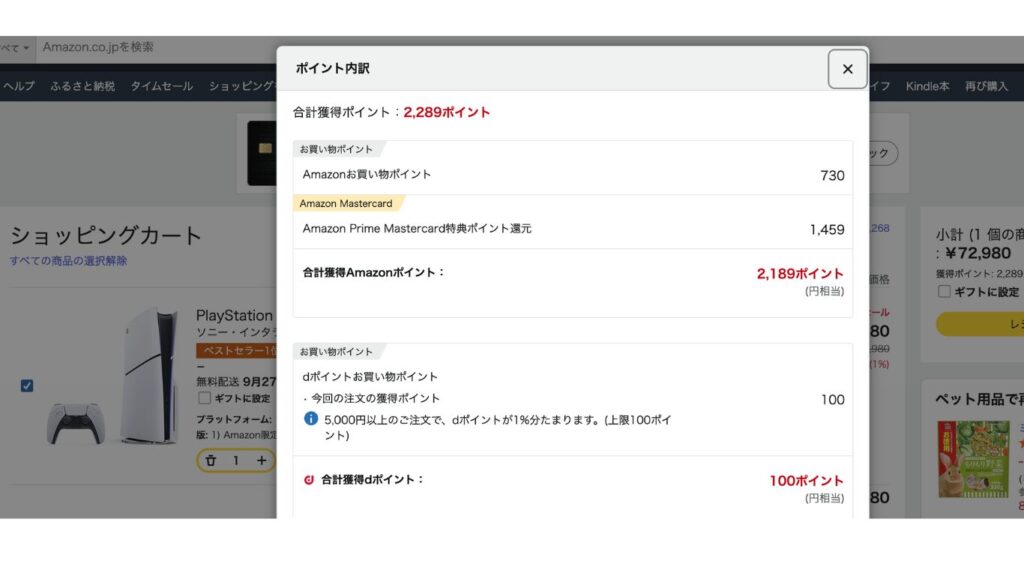Open the PlayStation product title link
Screen dimensions: 1024x576
235,315
